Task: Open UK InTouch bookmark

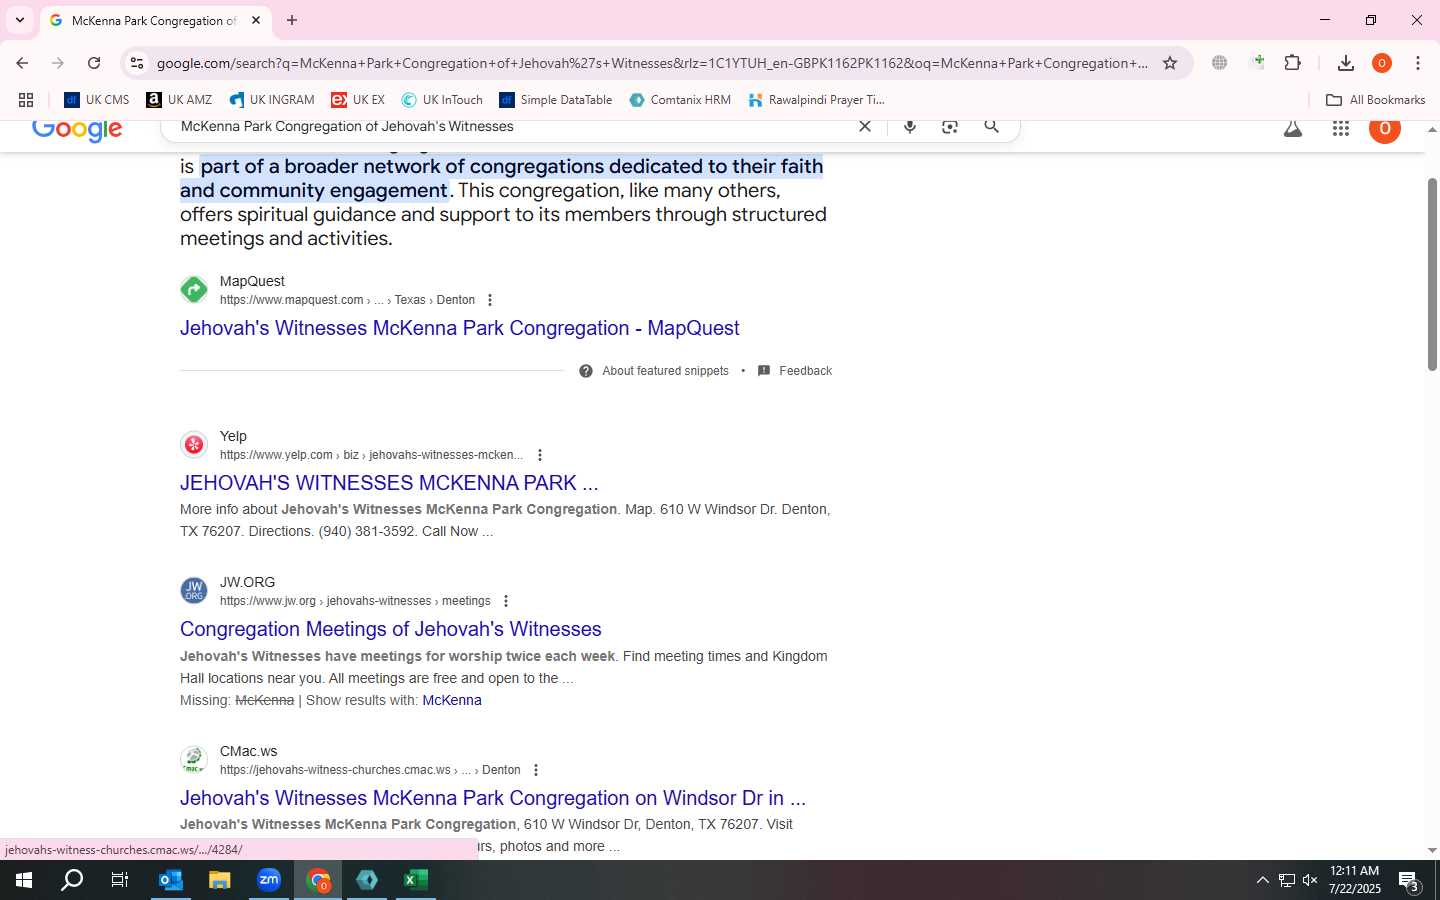Action: (442, 100)
